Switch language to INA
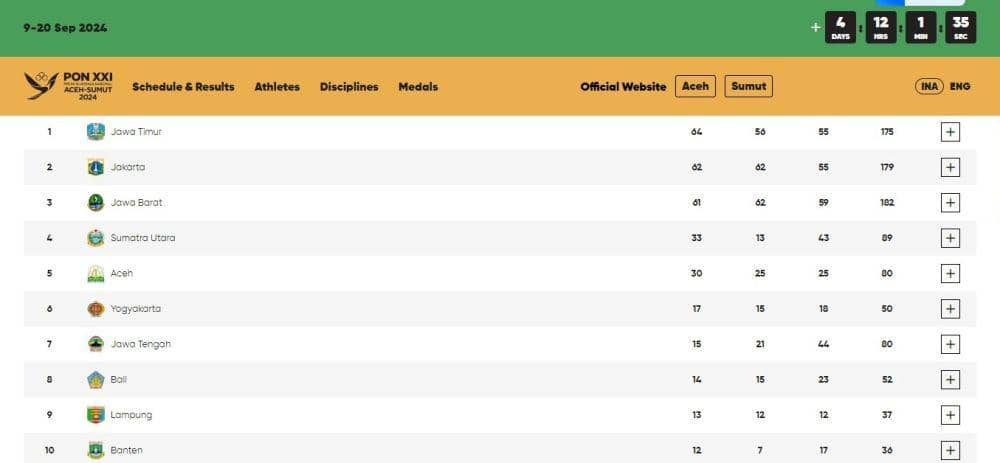Screen dimensions: 1000x463 pos(929,86)
